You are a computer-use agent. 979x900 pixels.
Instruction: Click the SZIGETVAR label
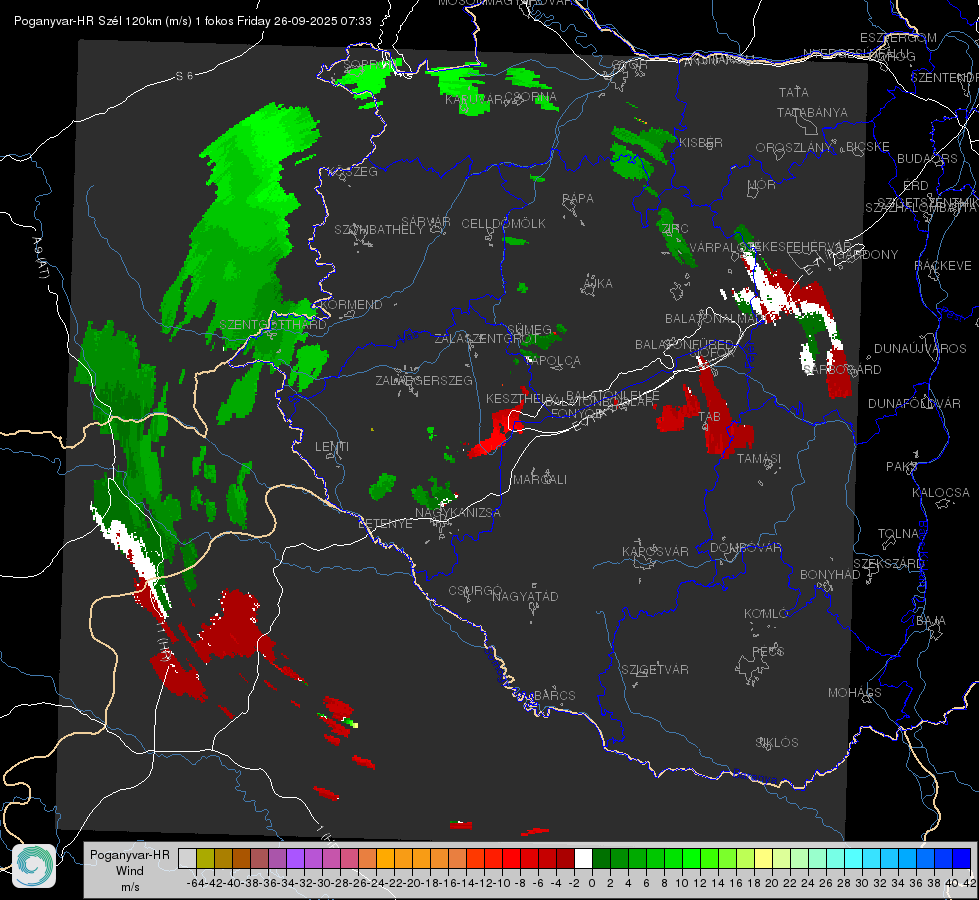coord(655,670)
